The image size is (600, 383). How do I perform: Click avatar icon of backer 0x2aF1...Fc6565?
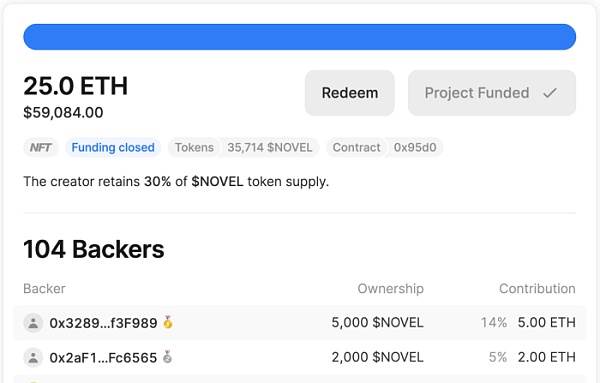33,357
